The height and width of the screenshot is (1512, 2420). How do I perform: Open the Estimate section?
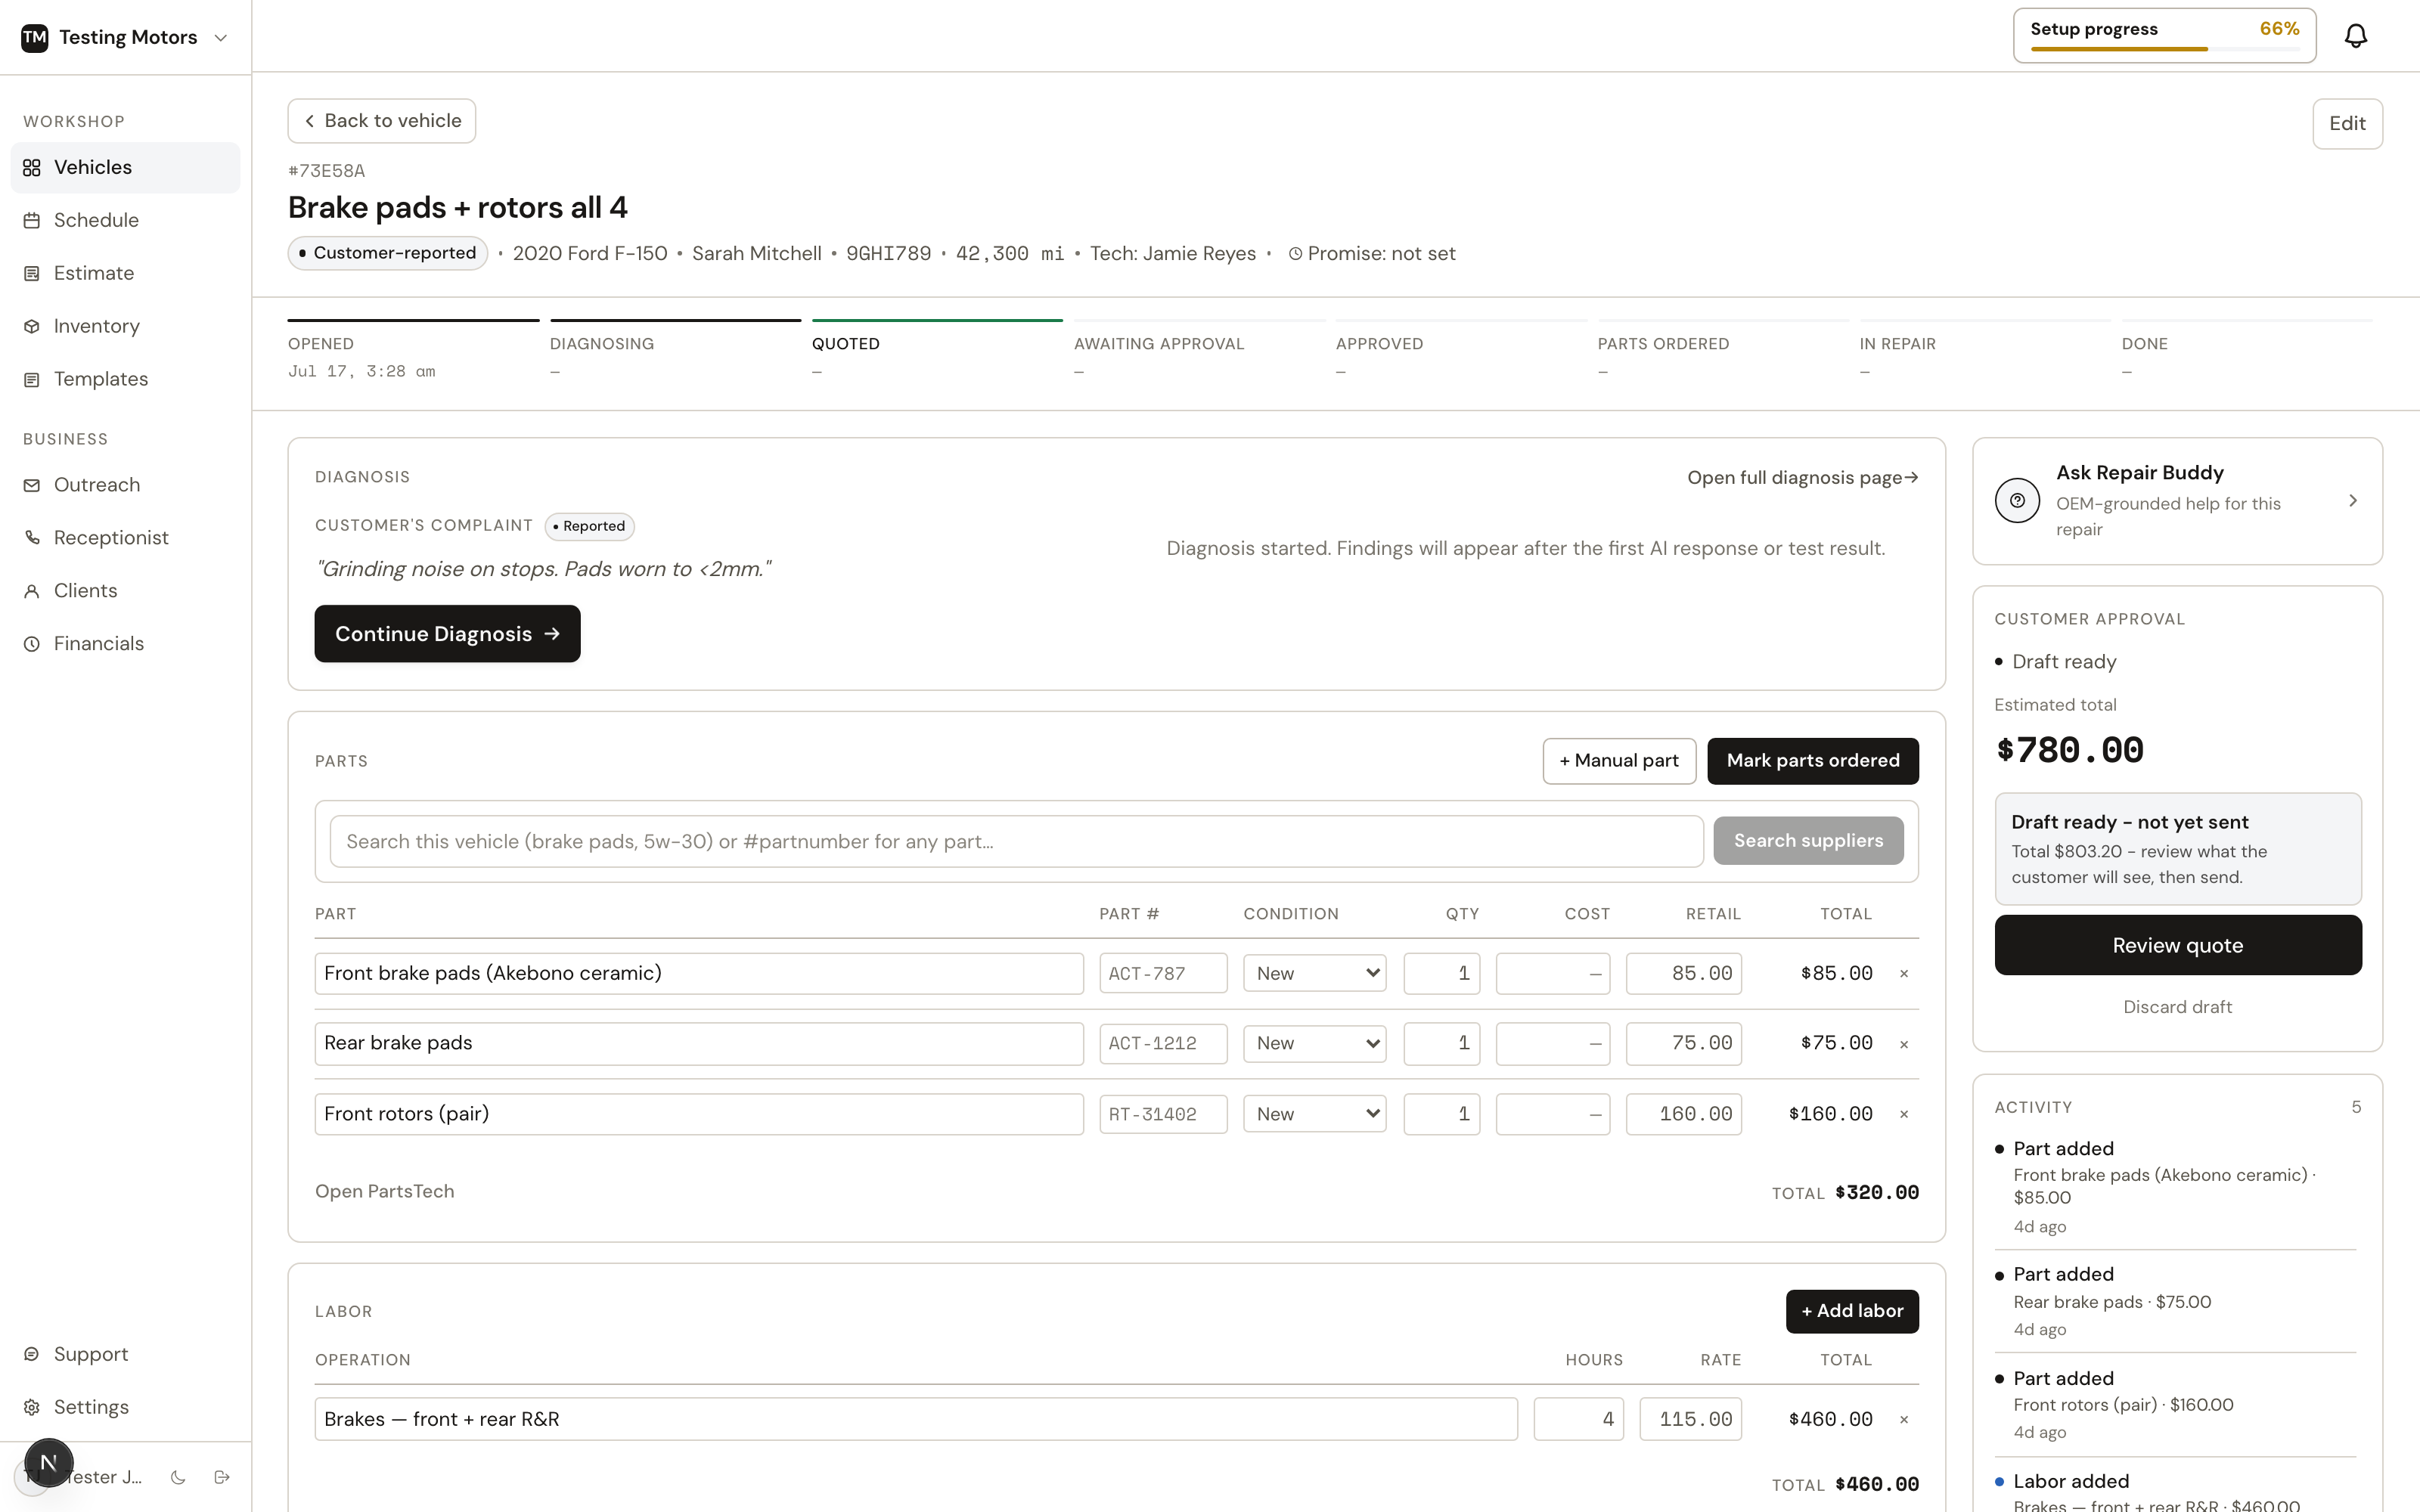click(x=126, y=273)
